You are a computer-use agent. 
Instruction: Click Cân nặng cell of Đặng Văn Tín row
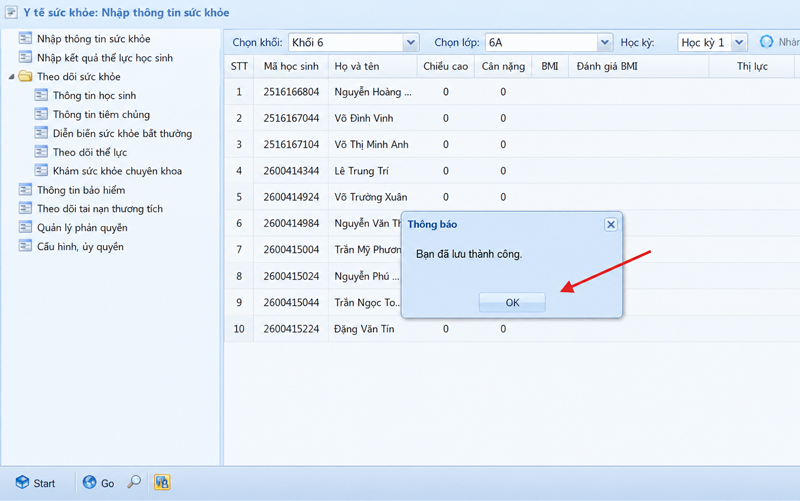point(503,329)
